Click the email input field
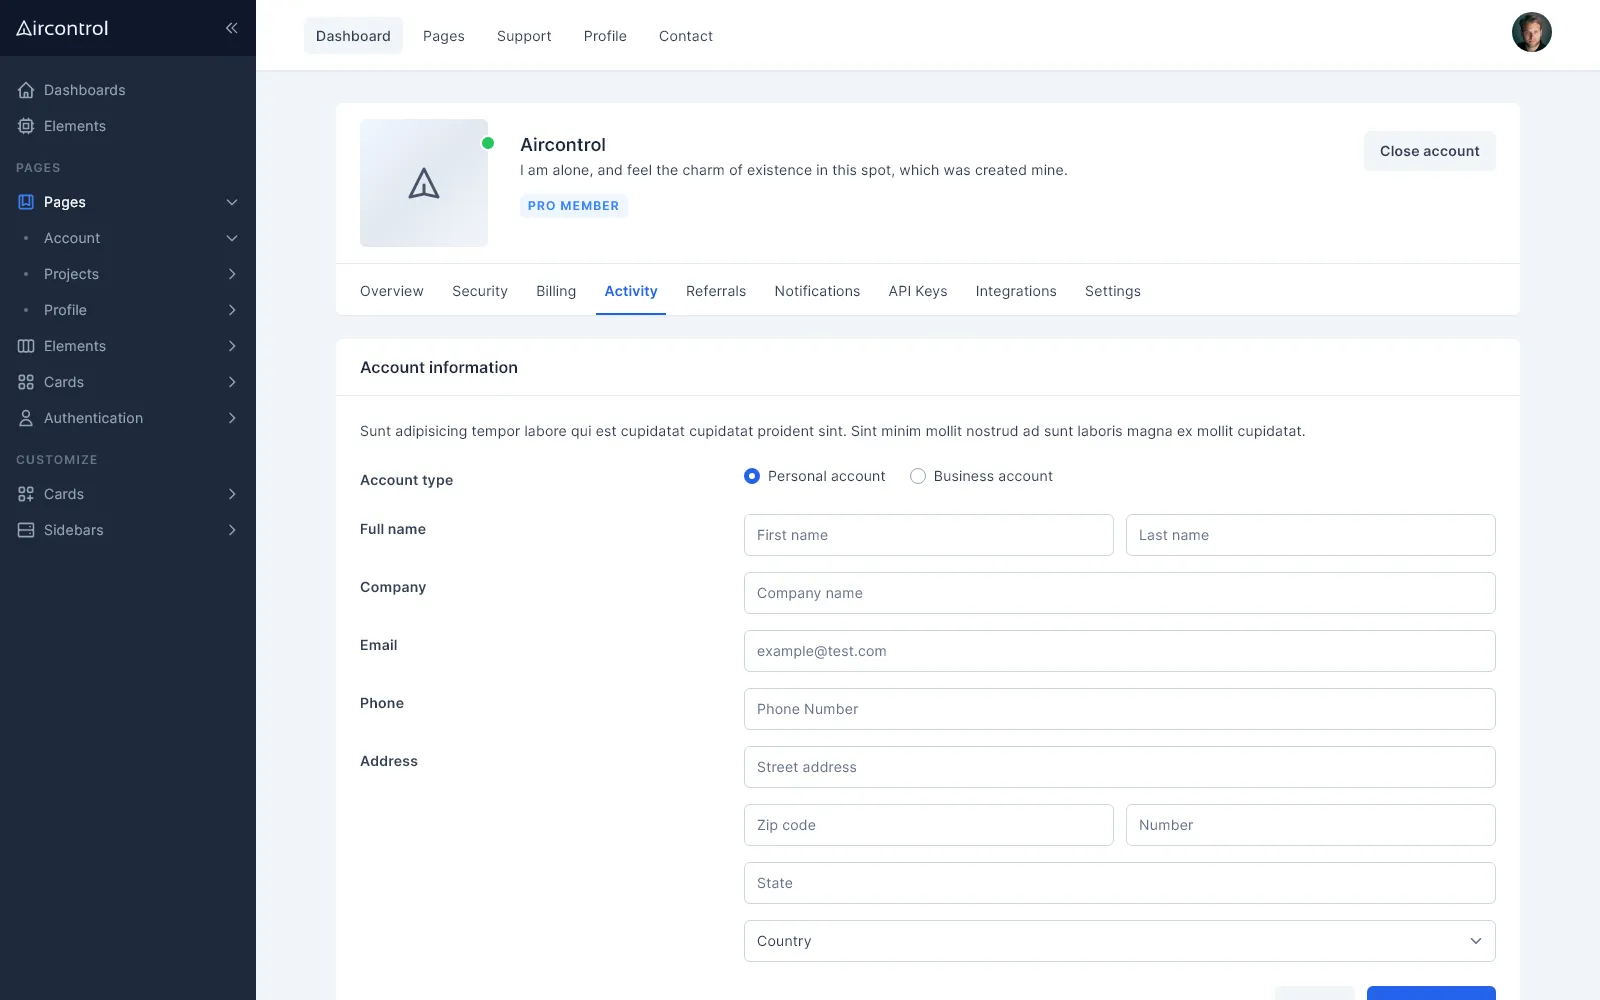 coord(1120,651)
